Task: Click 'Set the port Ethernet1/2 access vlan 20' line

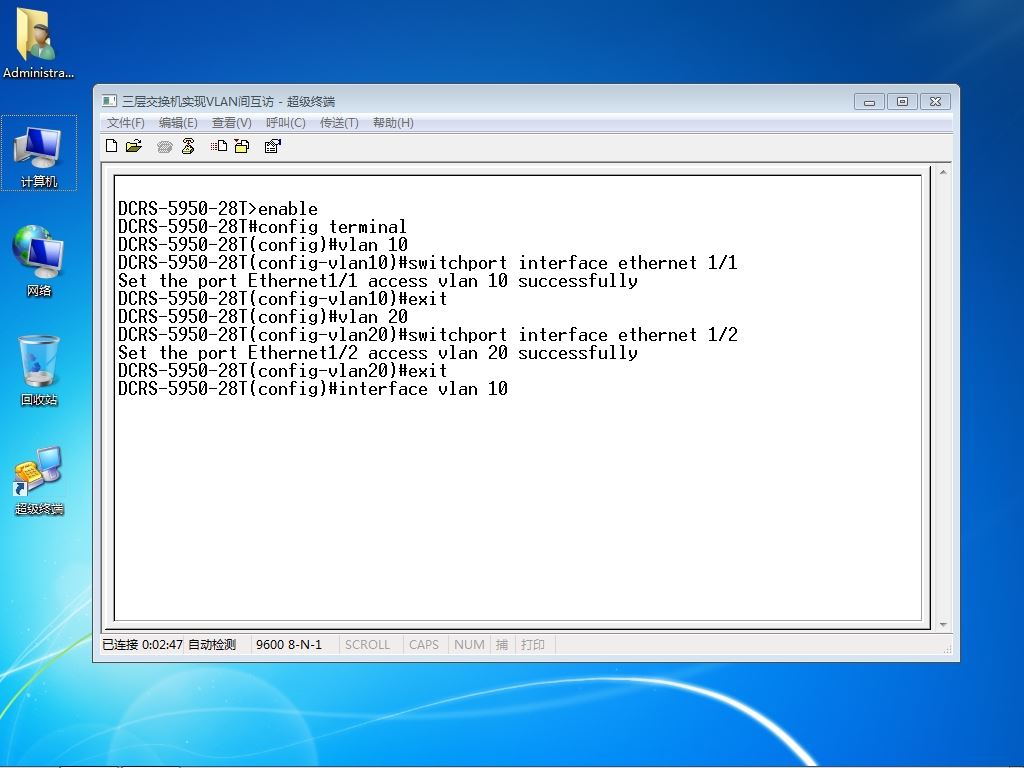Action: coord(378,353)
